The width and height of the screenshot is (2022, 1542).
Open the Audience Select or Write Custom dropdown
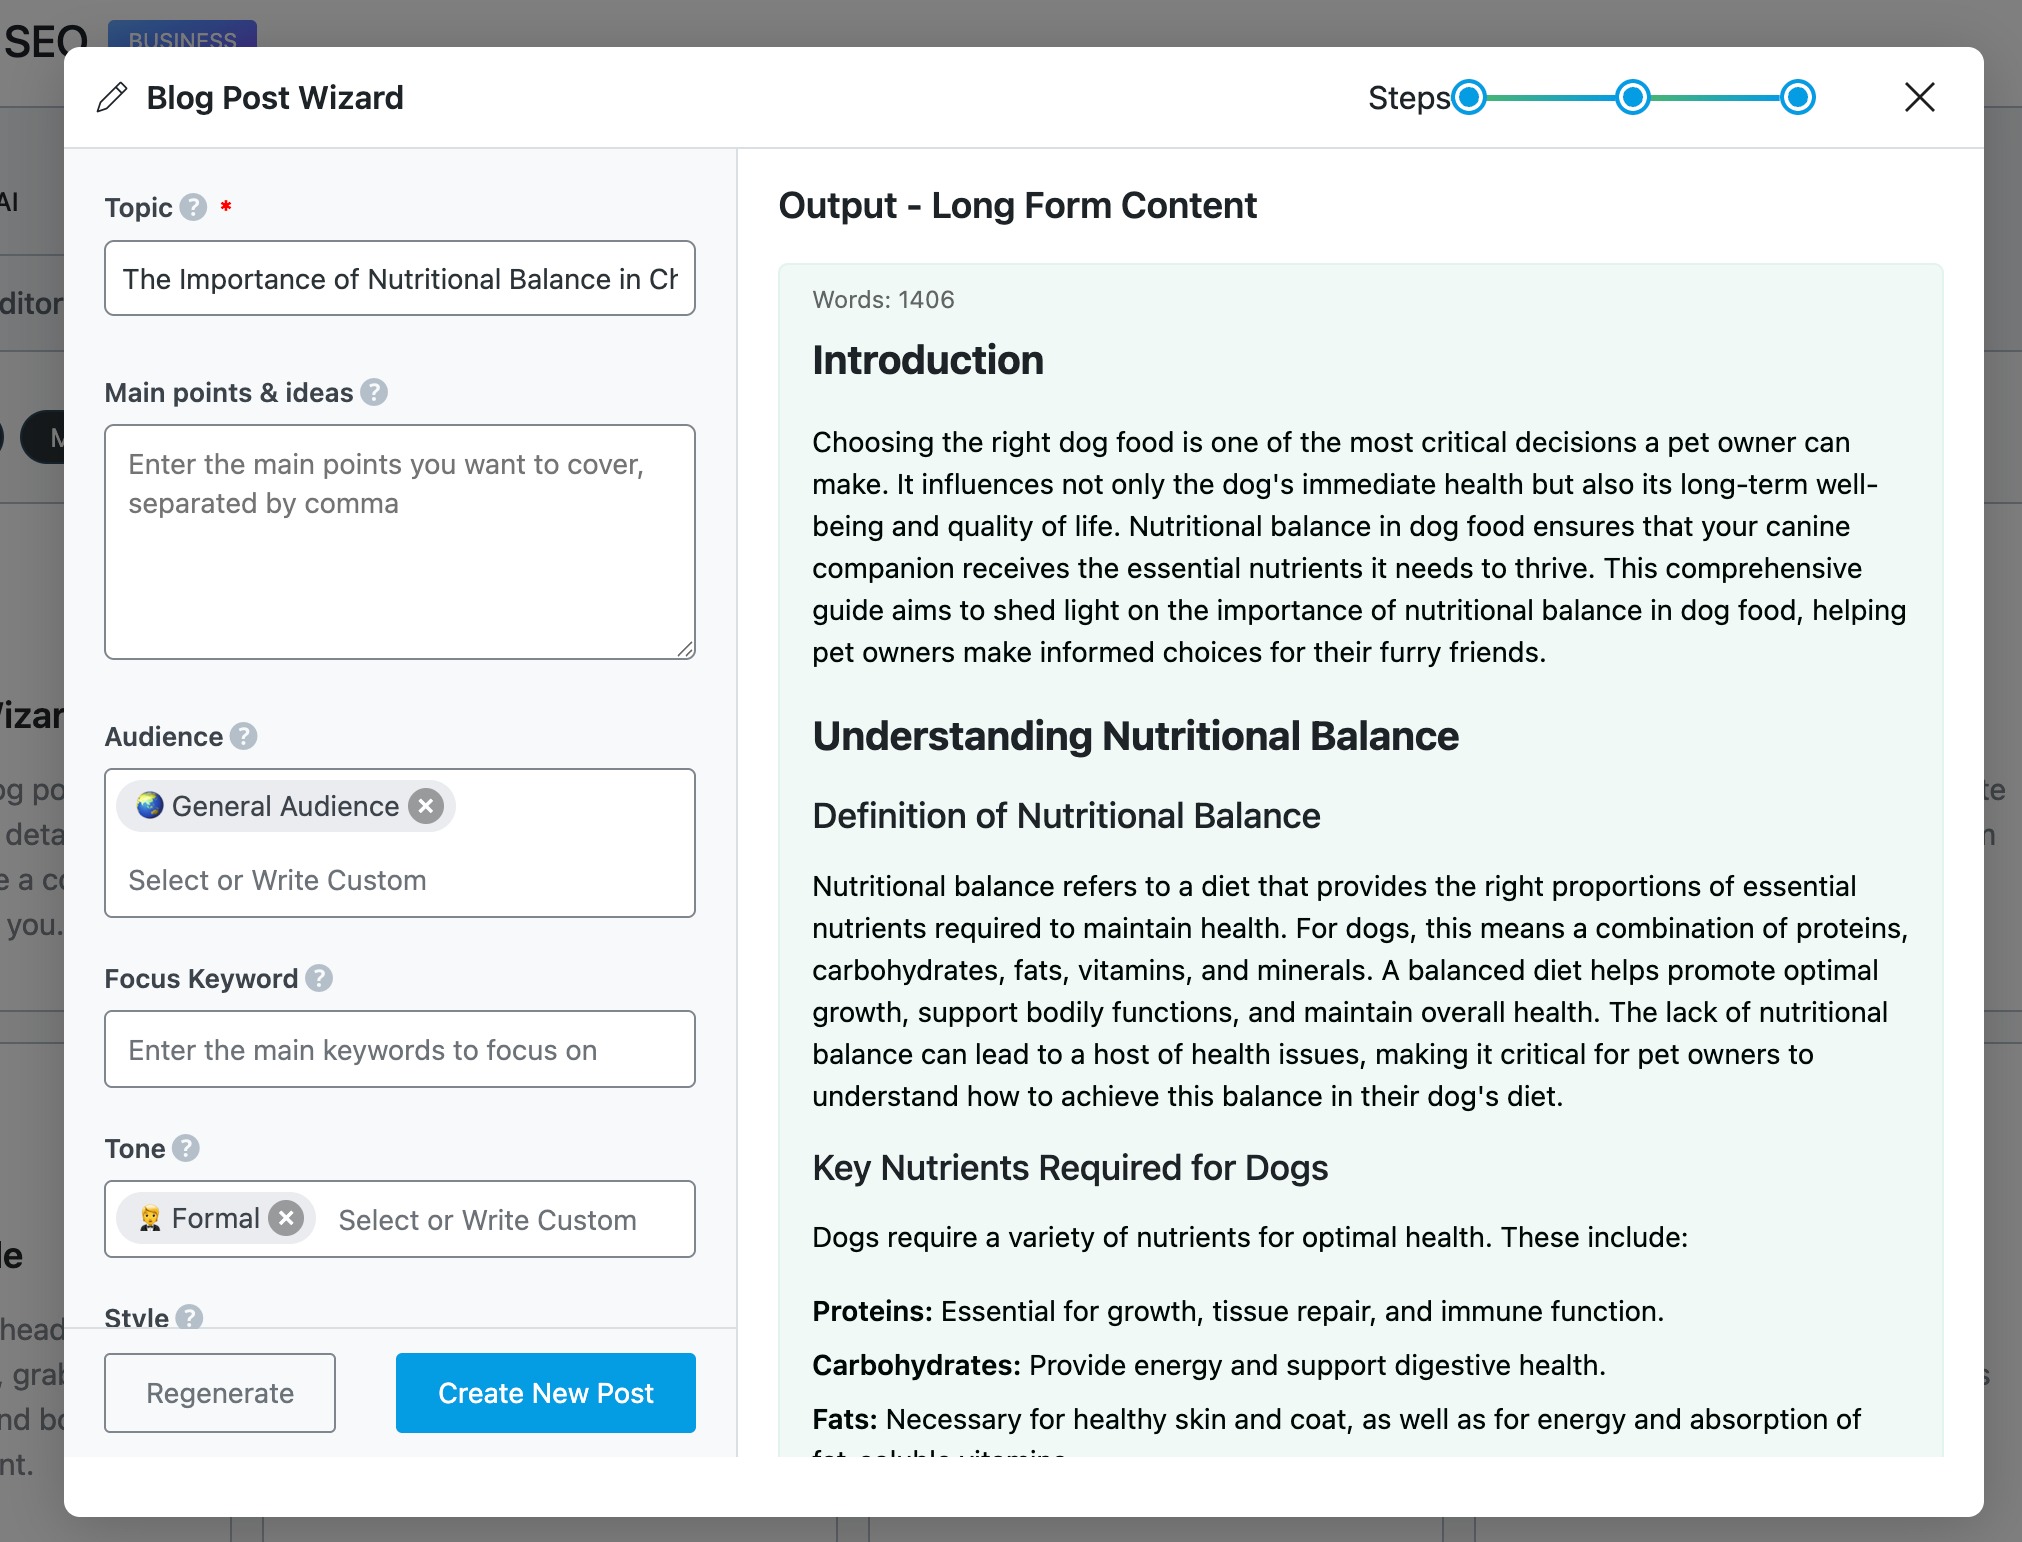pos(277,880)
